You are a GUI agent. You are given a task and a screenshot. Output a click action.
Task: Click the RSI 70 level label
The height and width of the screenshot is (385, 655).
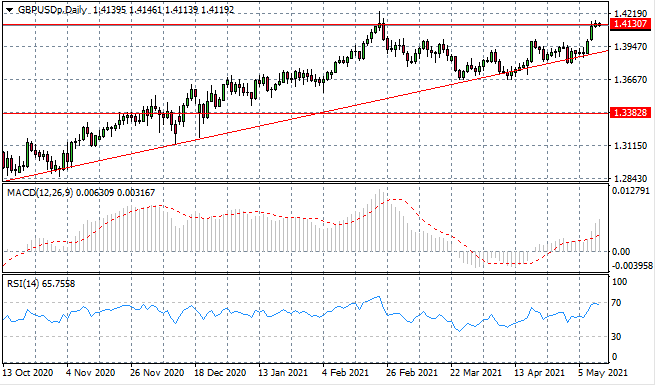click(x=616, y=302)
